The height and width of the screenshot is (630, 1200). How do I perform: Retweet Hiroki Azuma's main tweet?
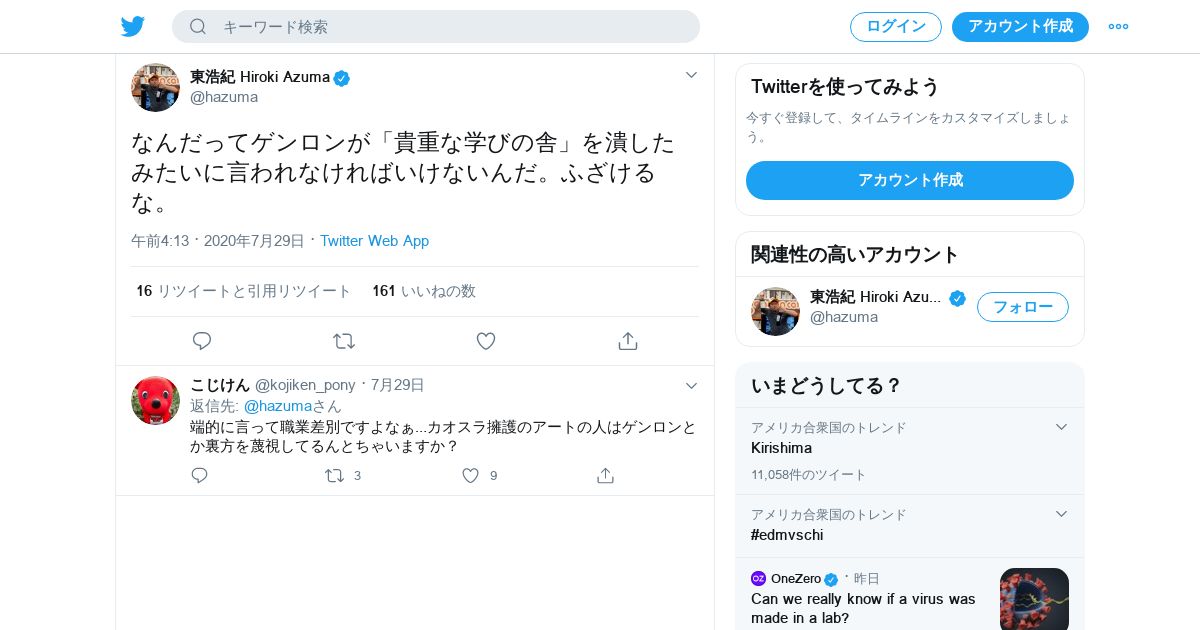(344, 341)
